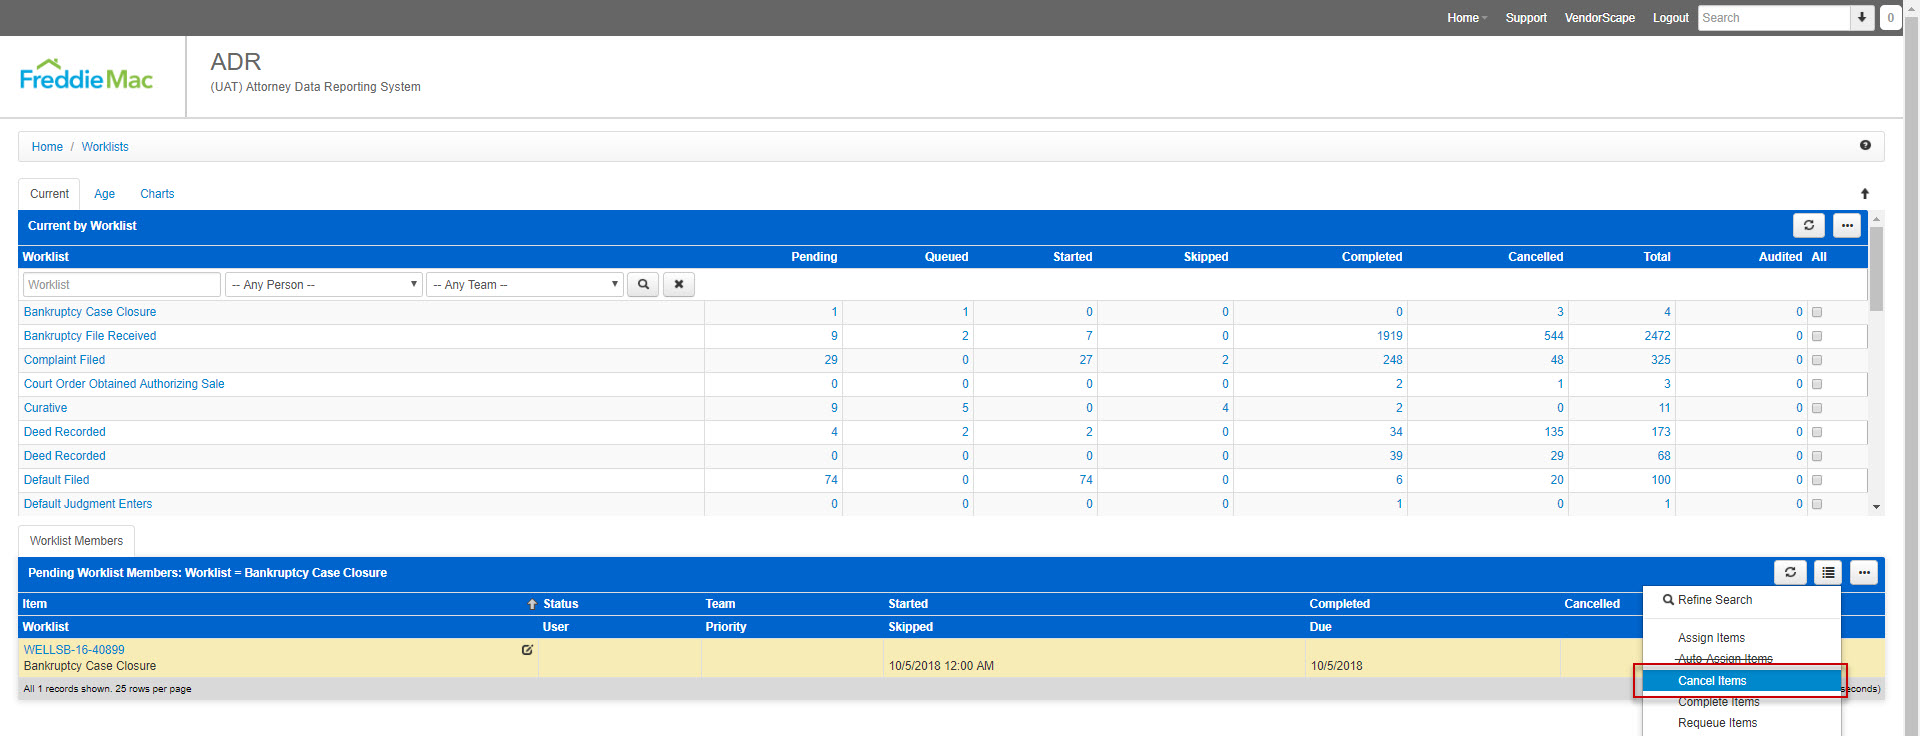
Task: Open the Any Person dropdown
Action: point(324,285)
